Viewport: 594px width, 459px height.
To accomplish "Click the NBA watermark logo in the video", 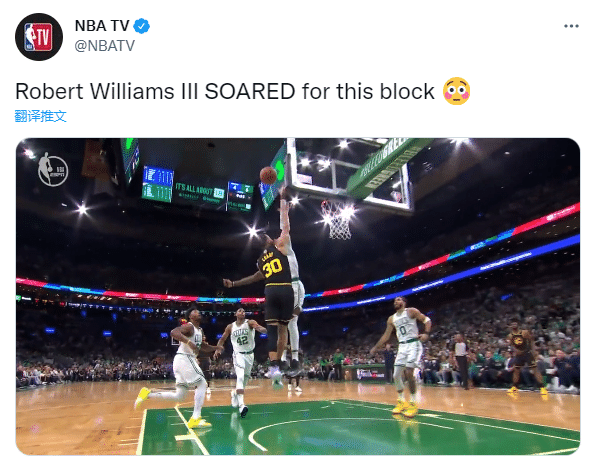I will click(53, 170).
